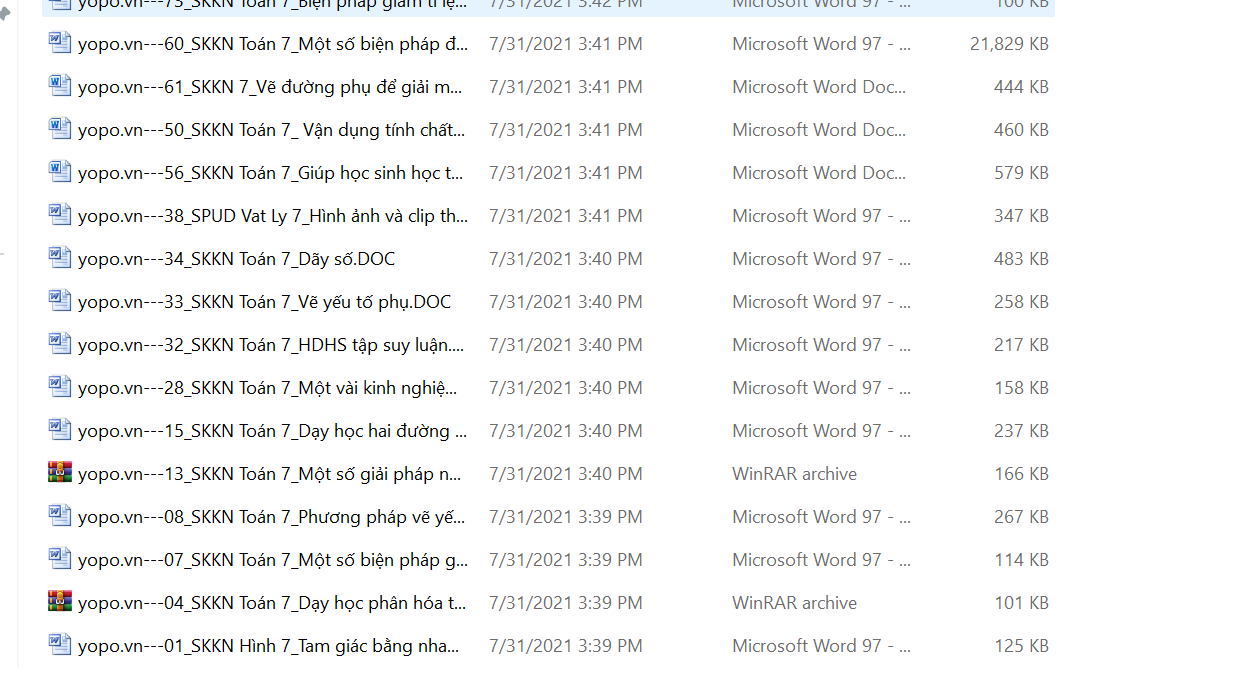Image resolution: width=1234 pixels, height=692 pixels.
Task: Click the WinRAR archive type text with 166 KB
Action: (794, 474)
